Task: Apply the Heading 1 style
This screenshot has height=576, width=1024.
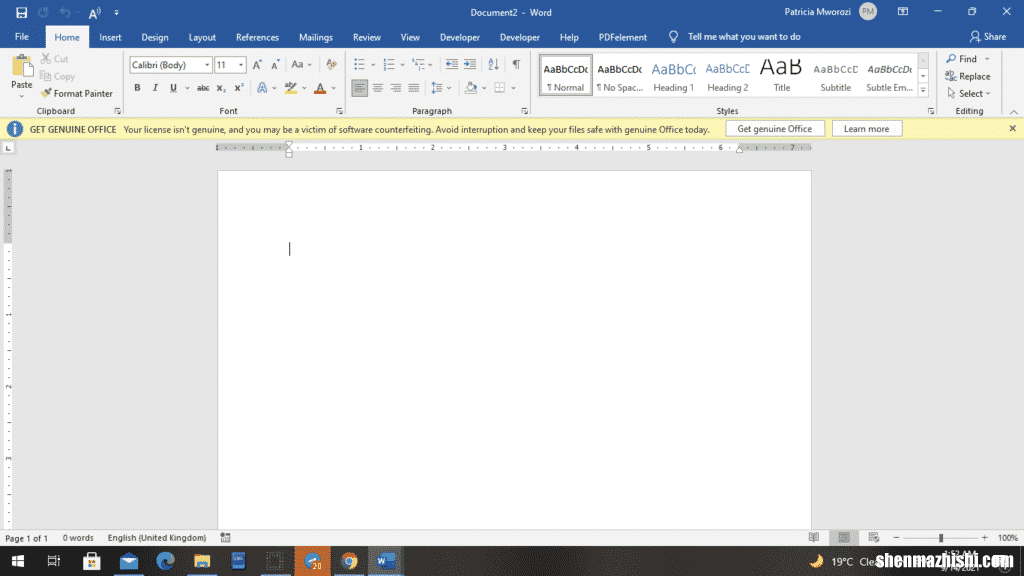Action: click(x=673, y=76)
